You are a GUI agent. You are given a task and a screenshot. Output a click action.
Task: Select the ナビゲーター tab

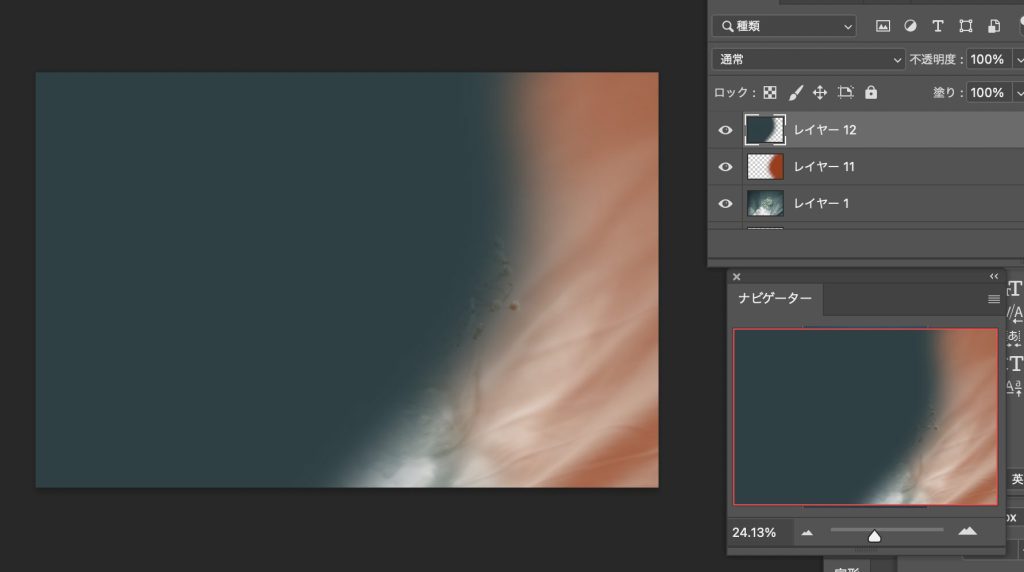[775, 298]
